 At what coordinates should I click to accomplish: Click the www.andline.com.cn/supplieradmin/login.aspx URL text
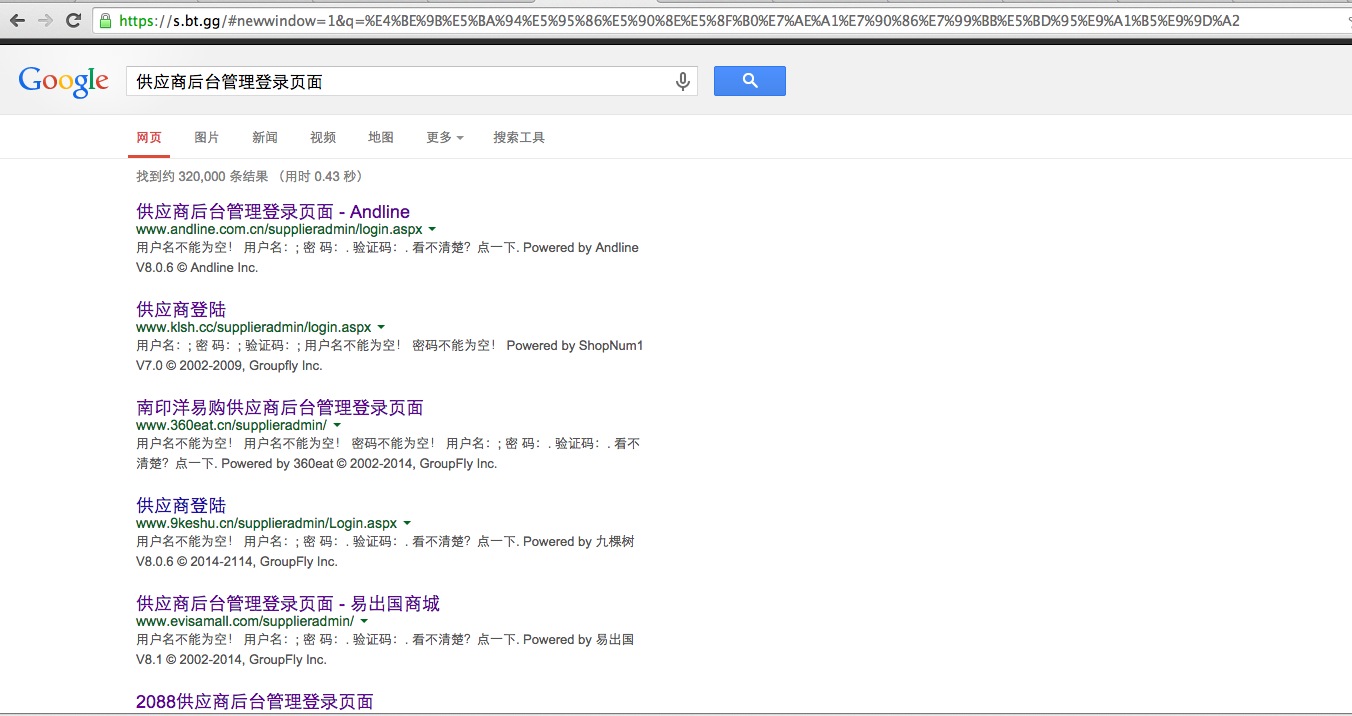[279, 230]
